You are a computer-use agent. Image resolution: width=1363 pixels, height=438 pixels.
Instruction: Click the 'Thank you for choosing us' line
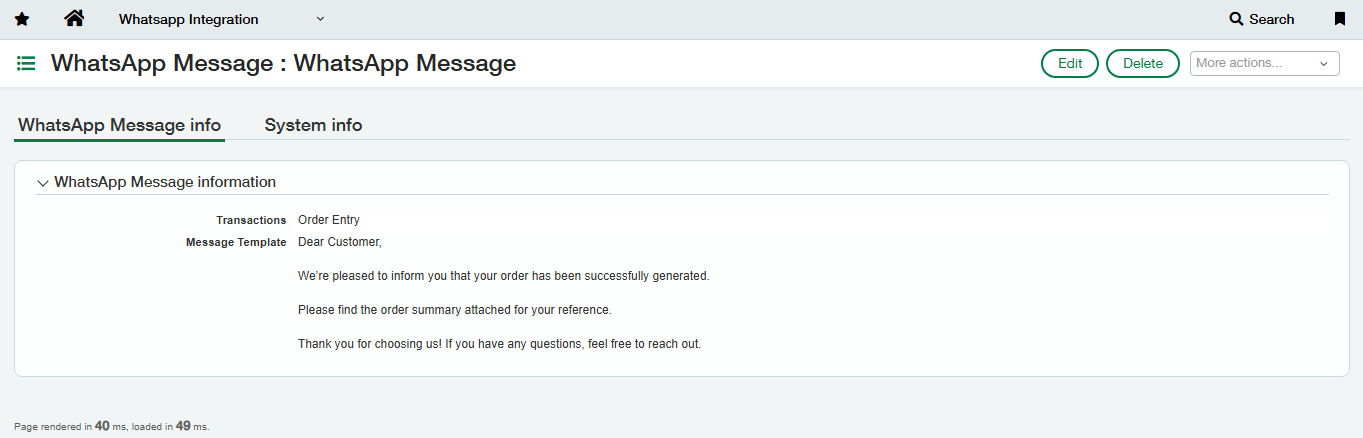tap(500, 344)
